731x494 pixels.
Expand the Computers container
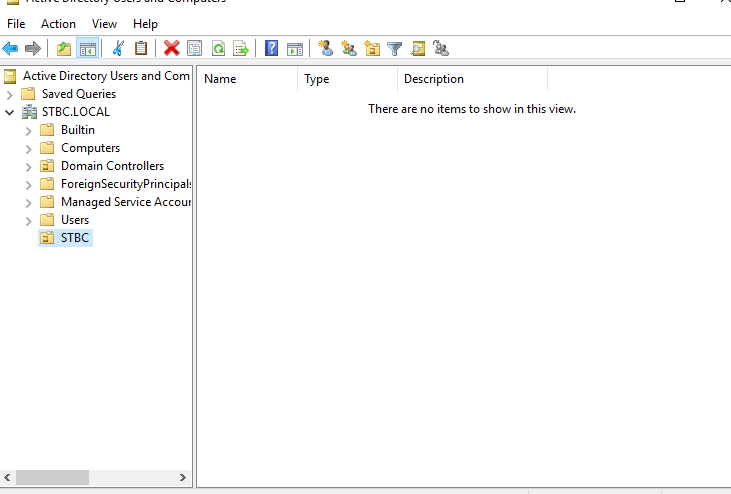[28, 149]
